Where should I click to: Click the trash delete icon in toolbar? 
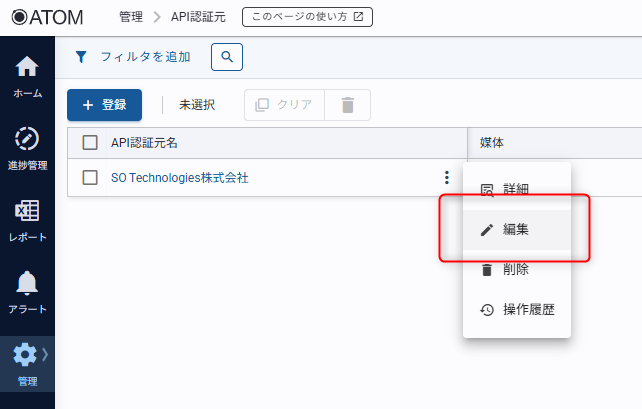pyautogui.click(x=347, y=105)
